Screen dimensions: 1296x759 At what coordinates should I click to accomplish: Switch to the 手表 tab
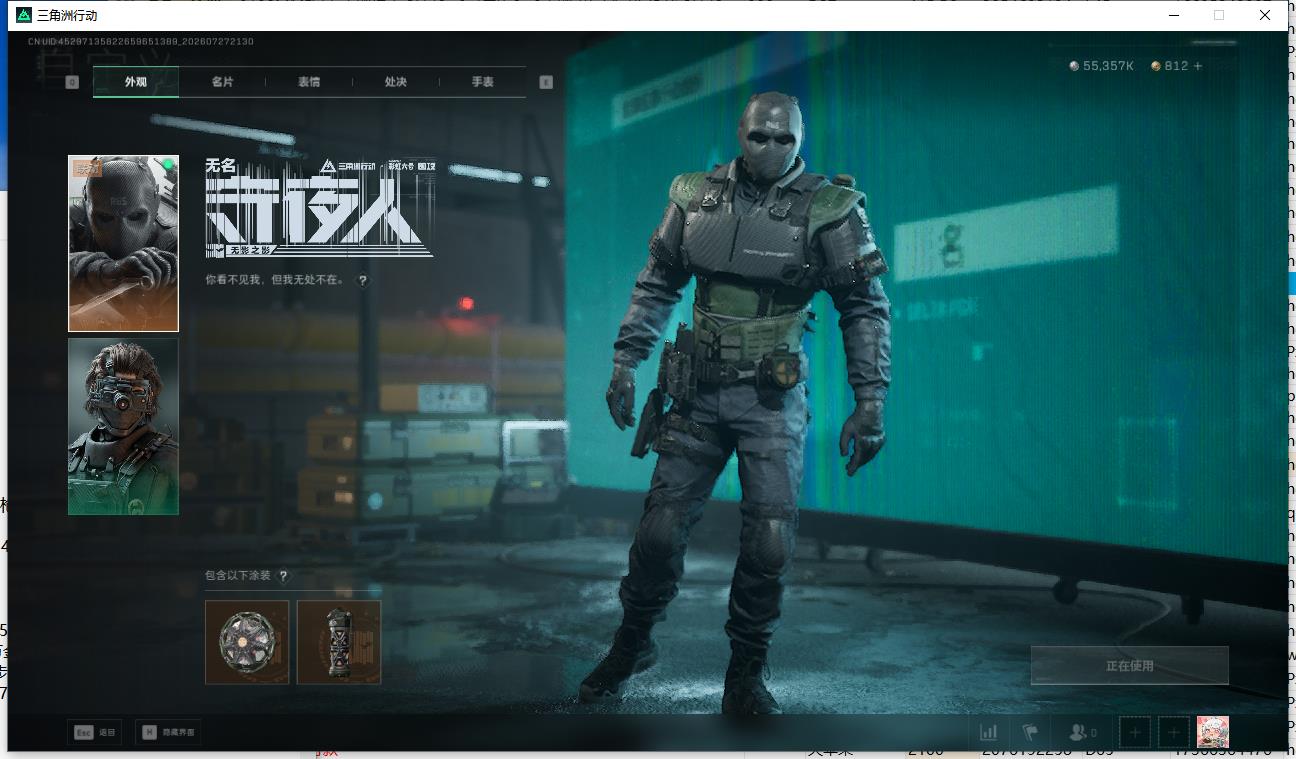click(483, 82)
